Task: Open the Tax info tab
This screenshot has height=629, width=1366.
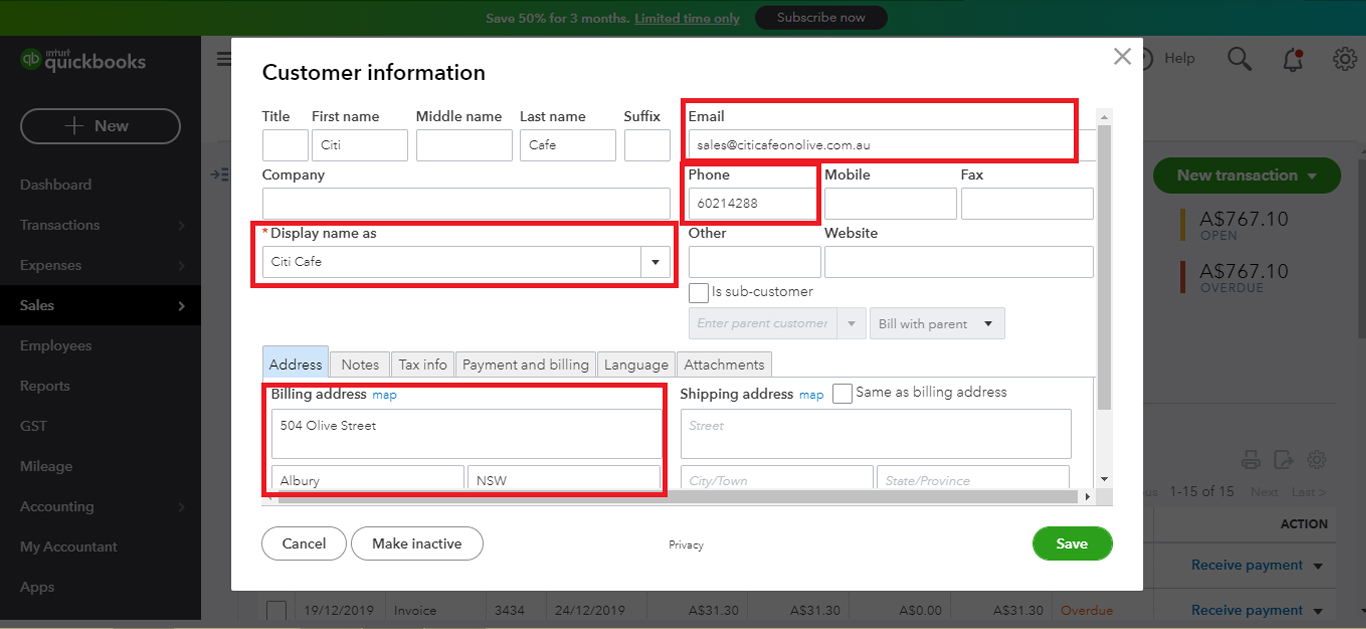Action: (x=423, y=364)
